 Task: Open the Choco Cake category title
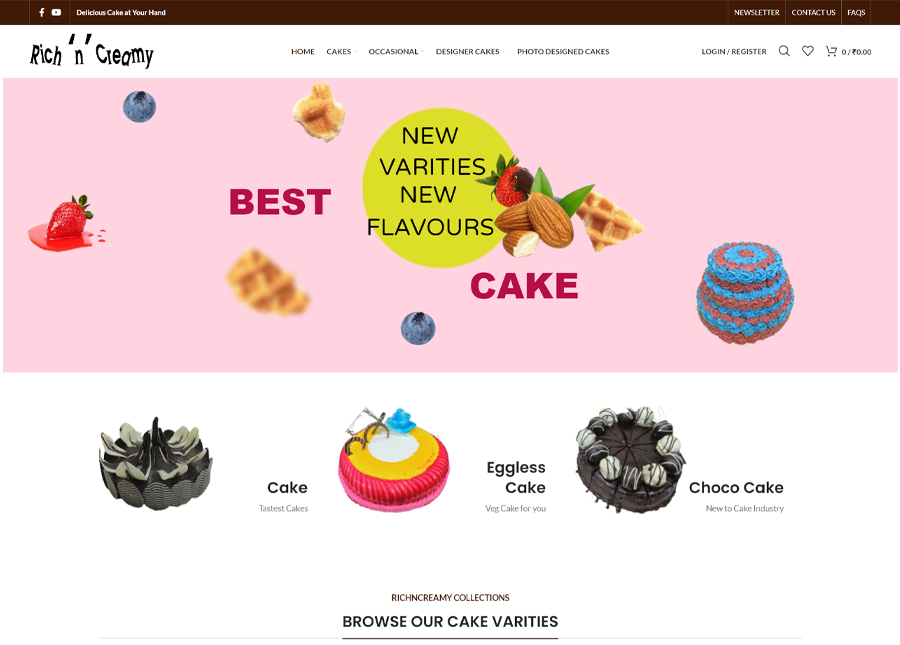coord(736,488)
